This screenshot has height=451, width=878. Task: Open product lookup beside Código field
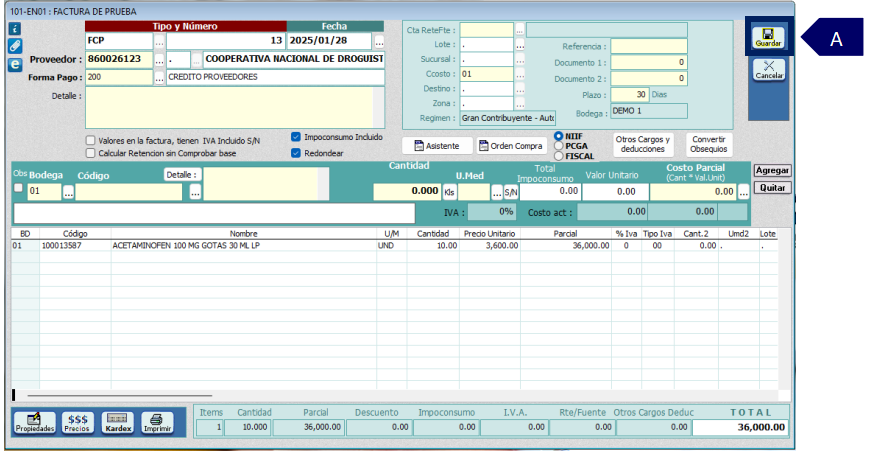pos(195,192)
